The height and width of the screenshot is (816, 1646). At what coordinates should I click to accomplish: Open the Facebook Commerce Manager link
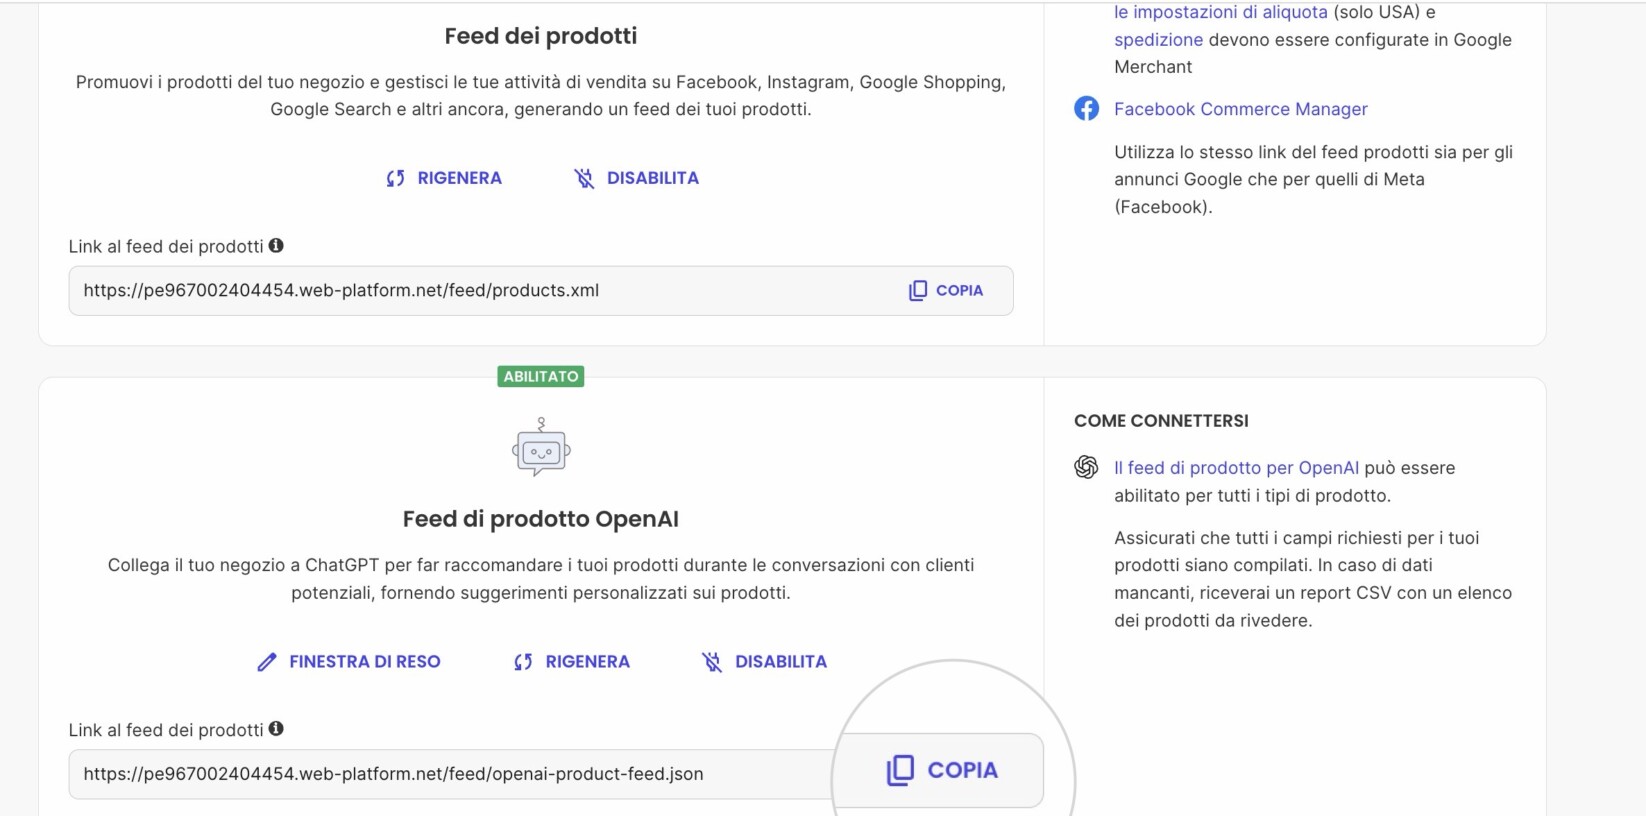(1241, 109)
